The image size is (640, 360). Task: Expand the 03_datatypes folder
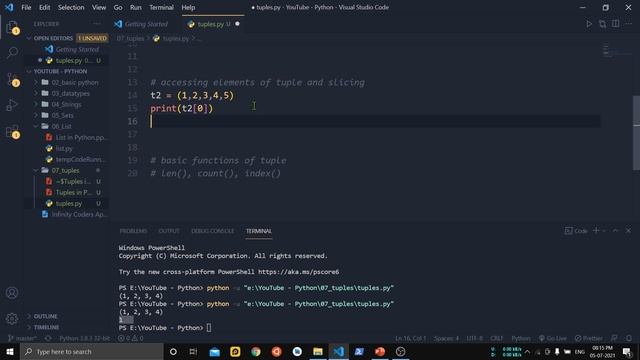click(68, 93)
